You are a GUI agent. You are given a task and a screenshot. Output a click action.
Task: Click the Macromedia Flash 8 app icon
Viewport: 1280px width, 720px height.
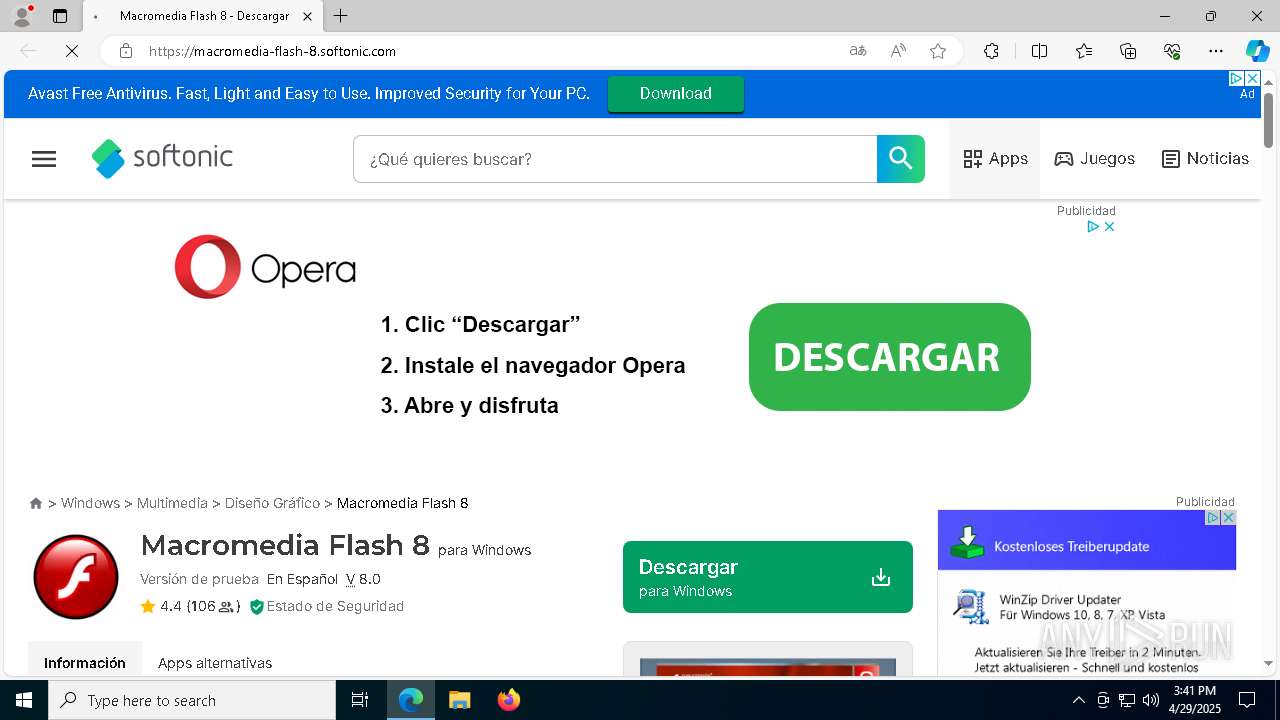point(76,577)
